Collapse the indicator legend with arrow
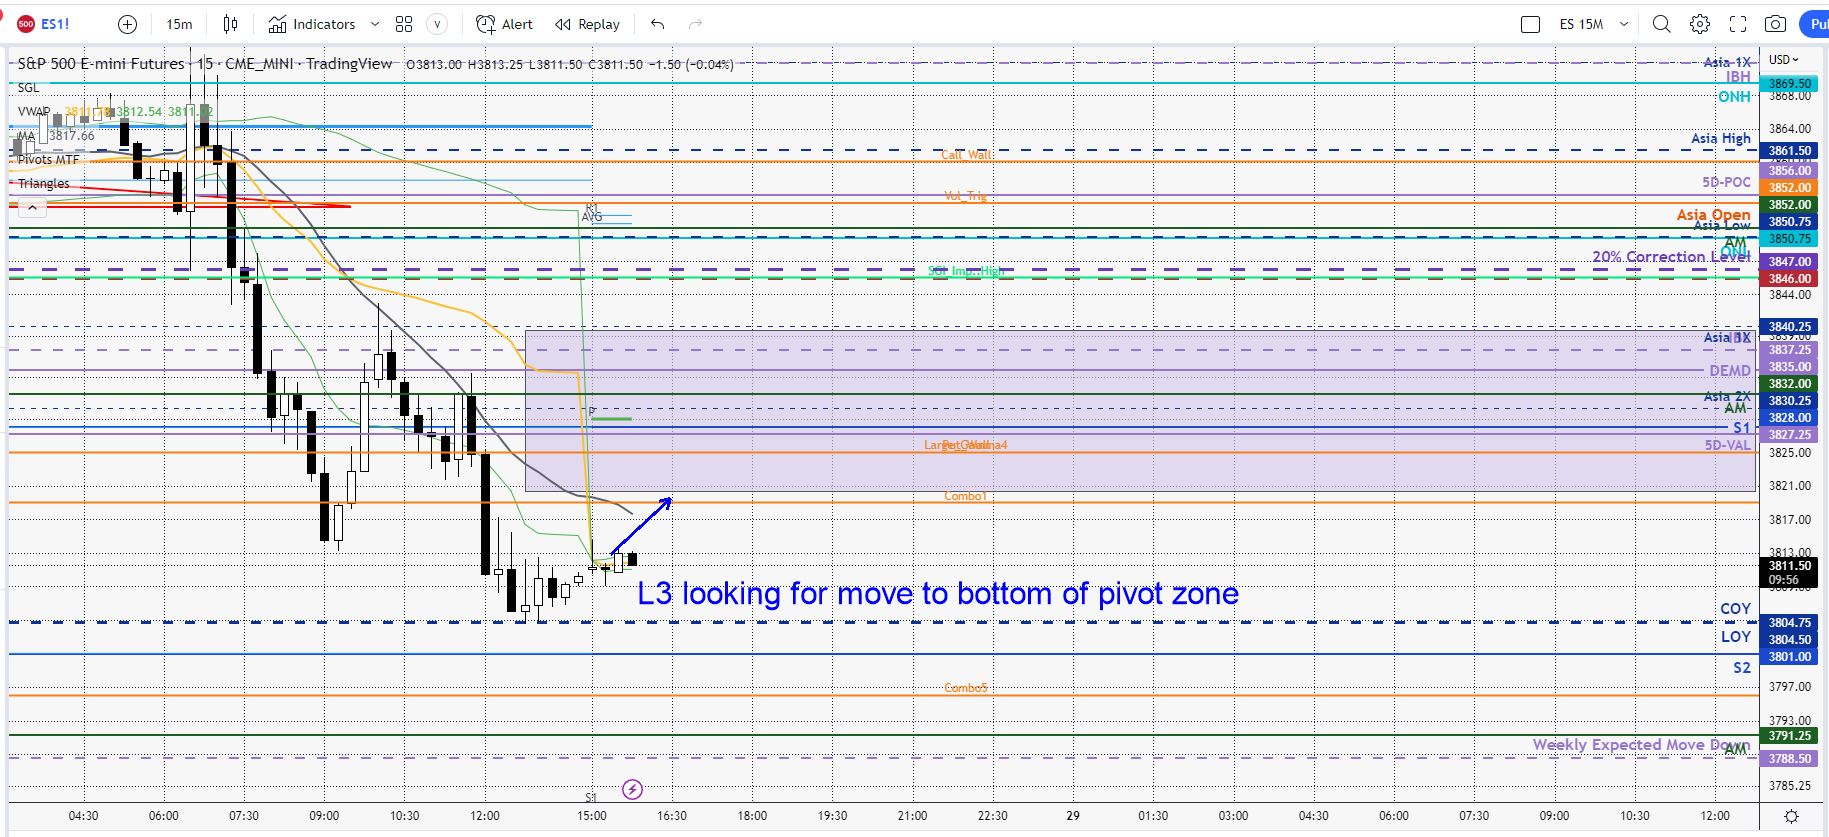The width and height of the screenshot is (1829, 837). tap(32, 207)
